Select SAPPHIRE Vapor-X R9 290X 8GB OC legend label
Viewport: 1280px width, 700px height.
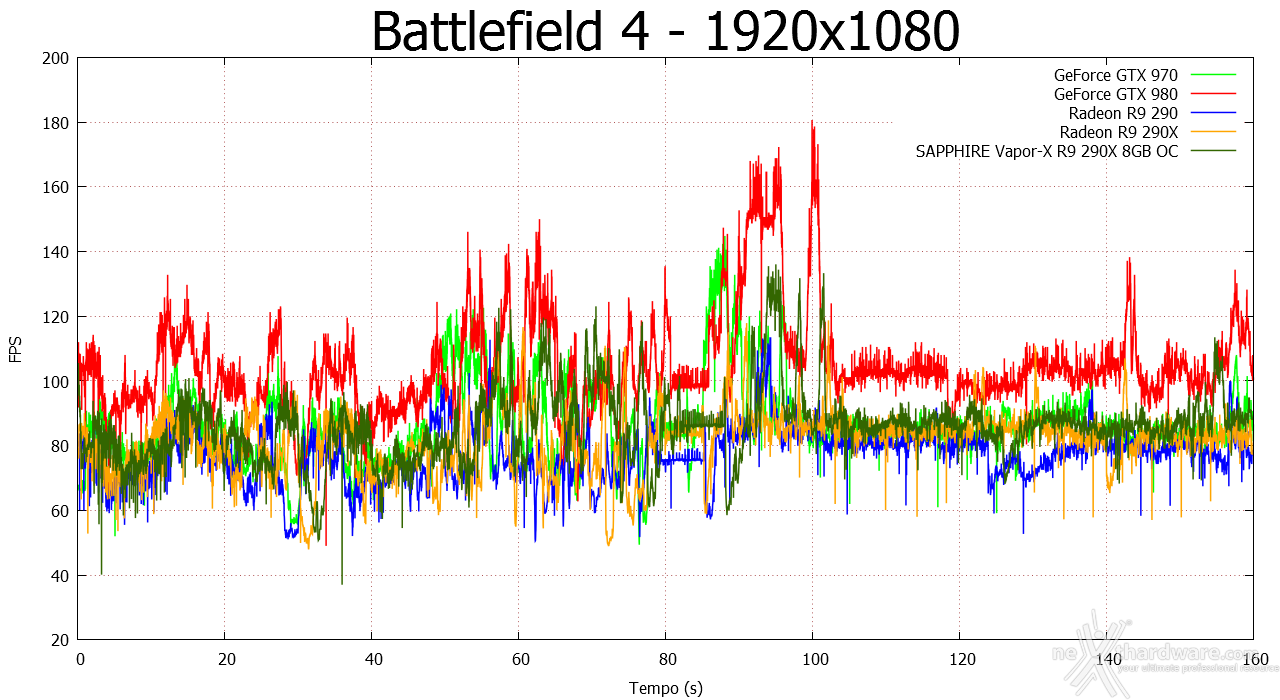coord(1047,152)
